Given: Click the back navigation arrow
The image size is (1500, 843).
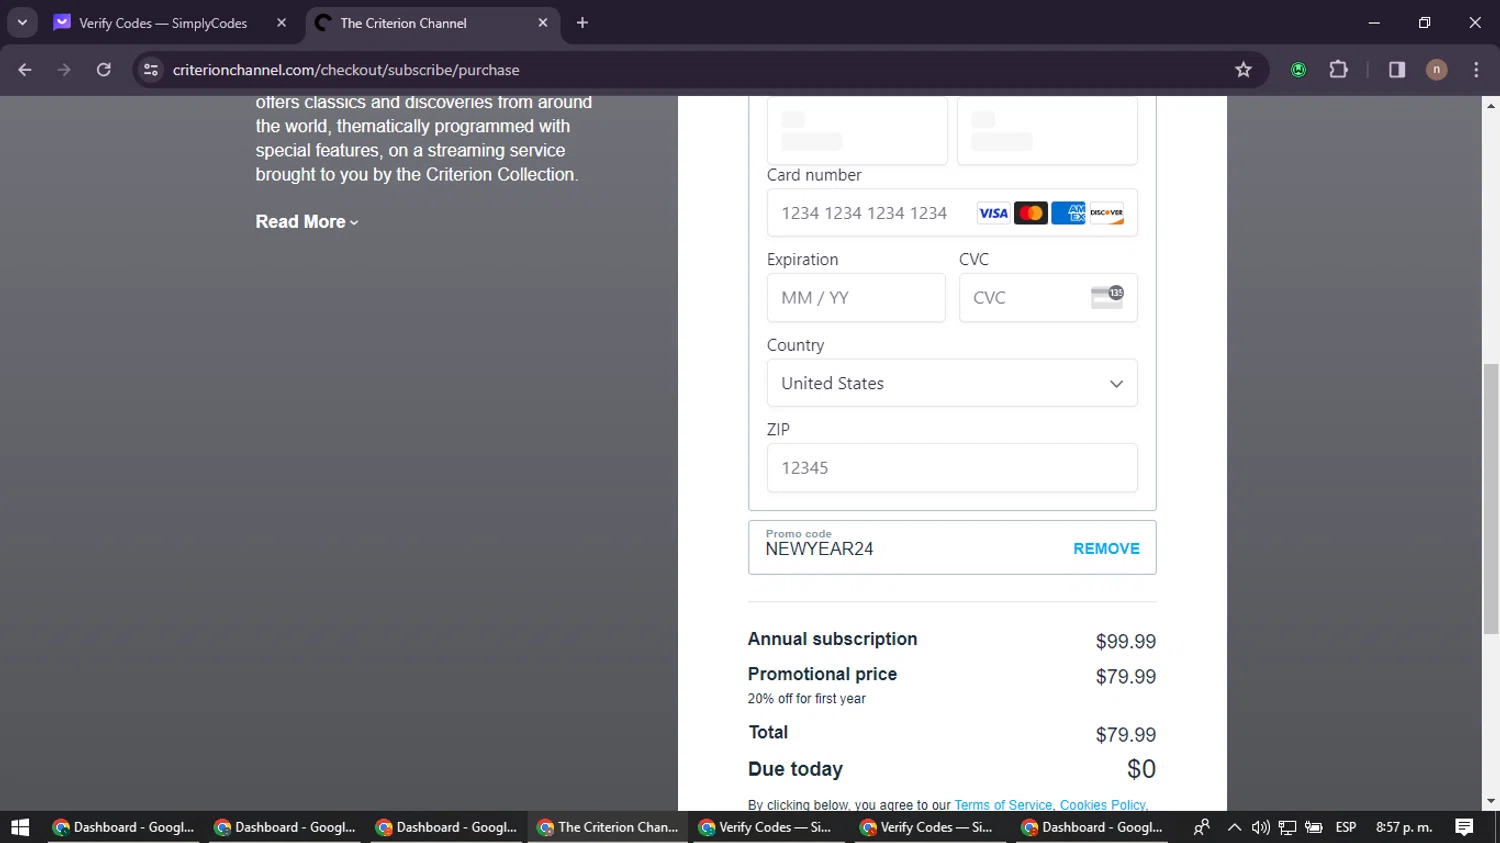Looking at the screenshot, I should [x=25, y=70].
